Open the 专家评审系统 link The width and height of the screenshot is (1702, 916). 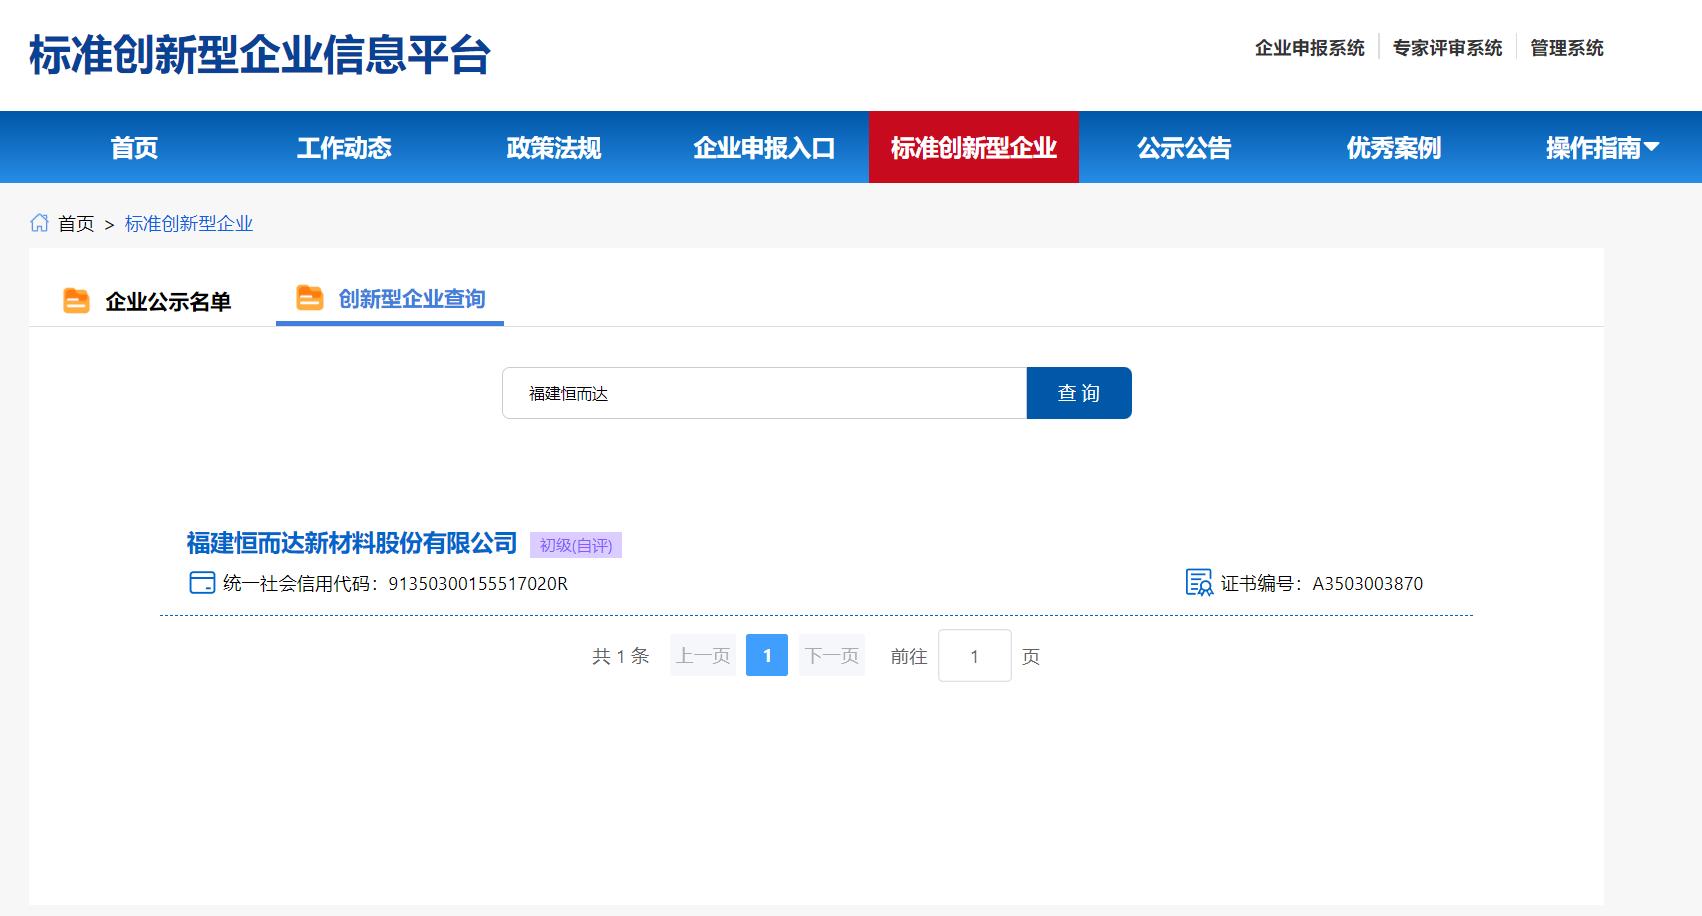click(1447, 48)
